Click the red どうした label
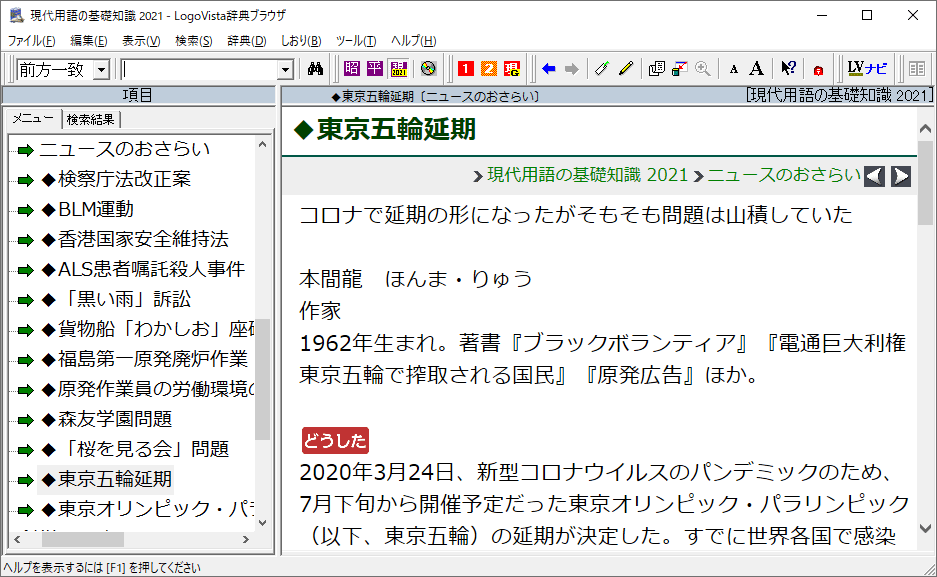 tap(335, 441)
